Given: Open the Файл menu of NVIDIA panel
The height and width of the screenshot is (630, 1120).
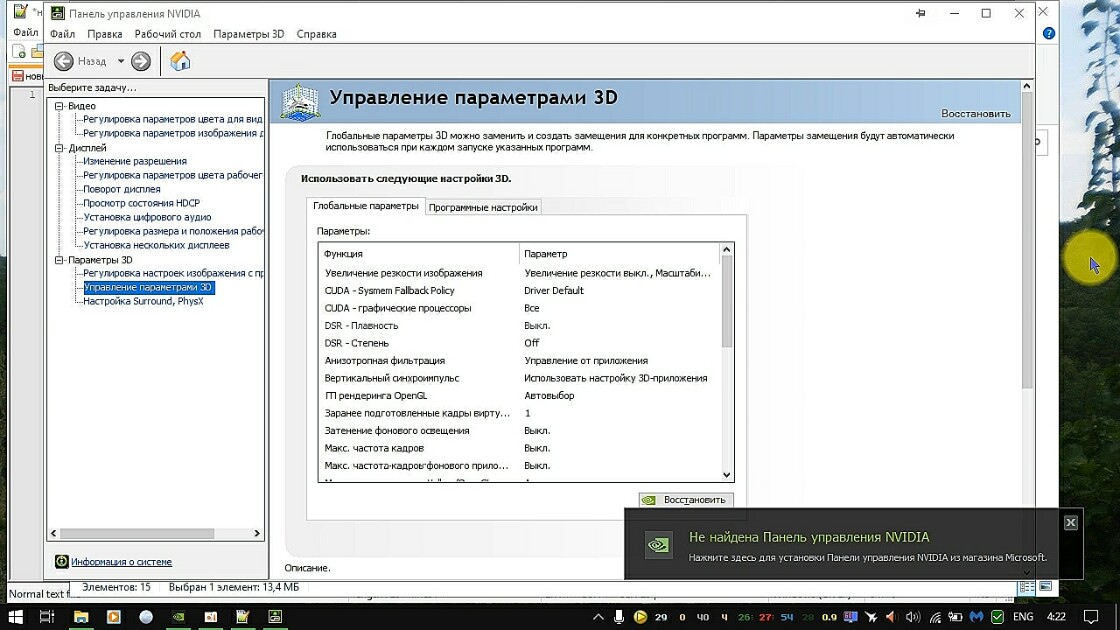Looking at the screenshot, I should 62,34.
